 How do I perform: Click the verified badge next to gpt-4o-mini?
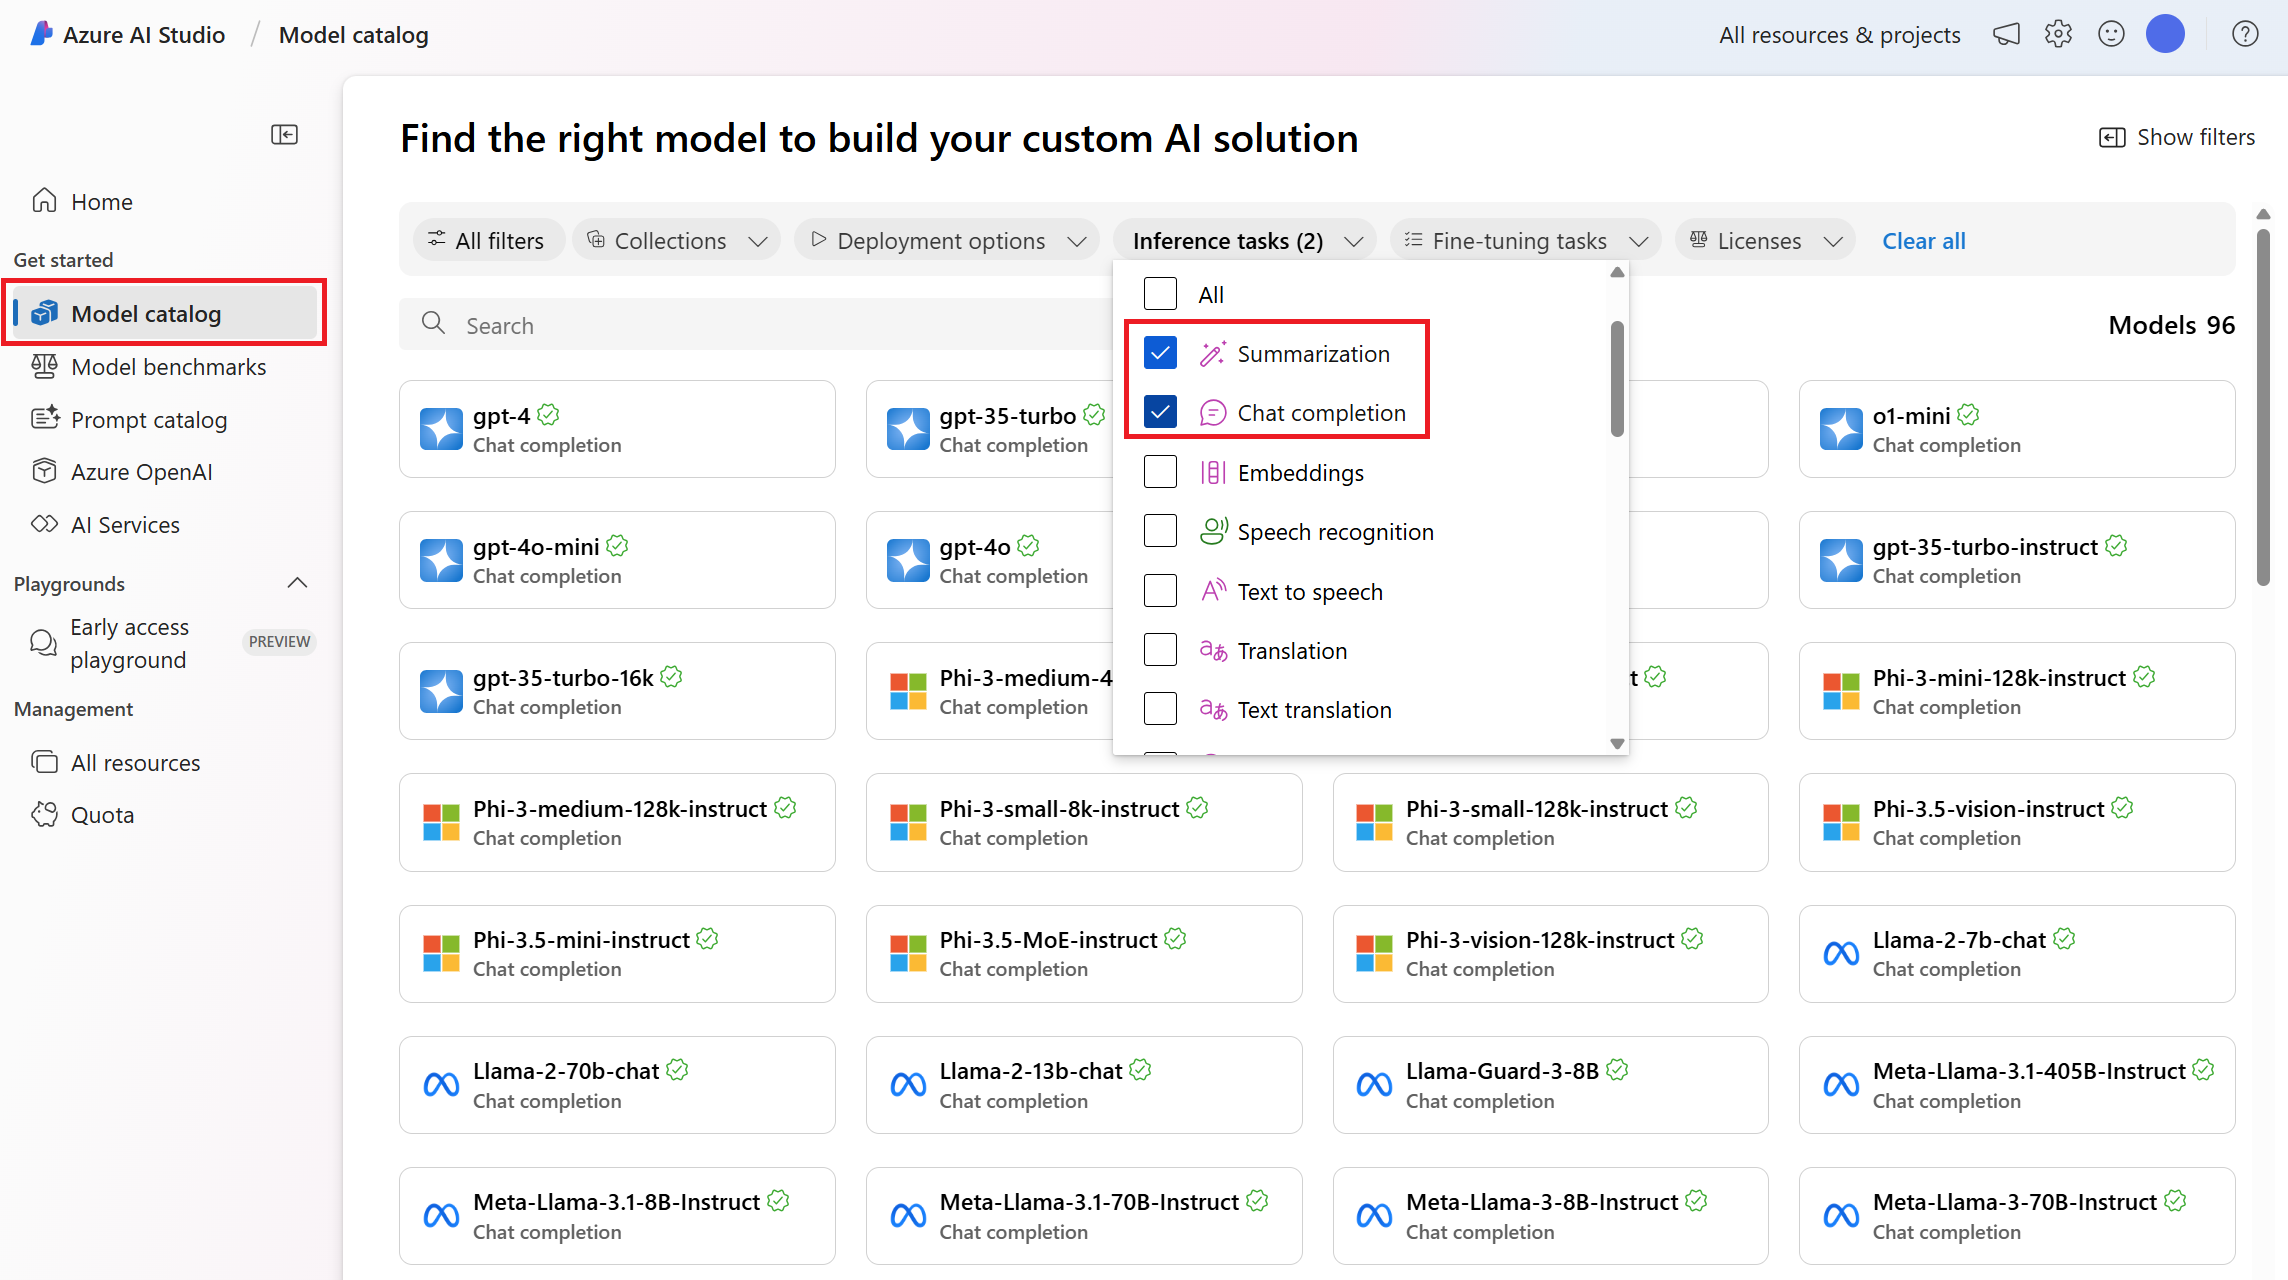[x=617, y=546]
